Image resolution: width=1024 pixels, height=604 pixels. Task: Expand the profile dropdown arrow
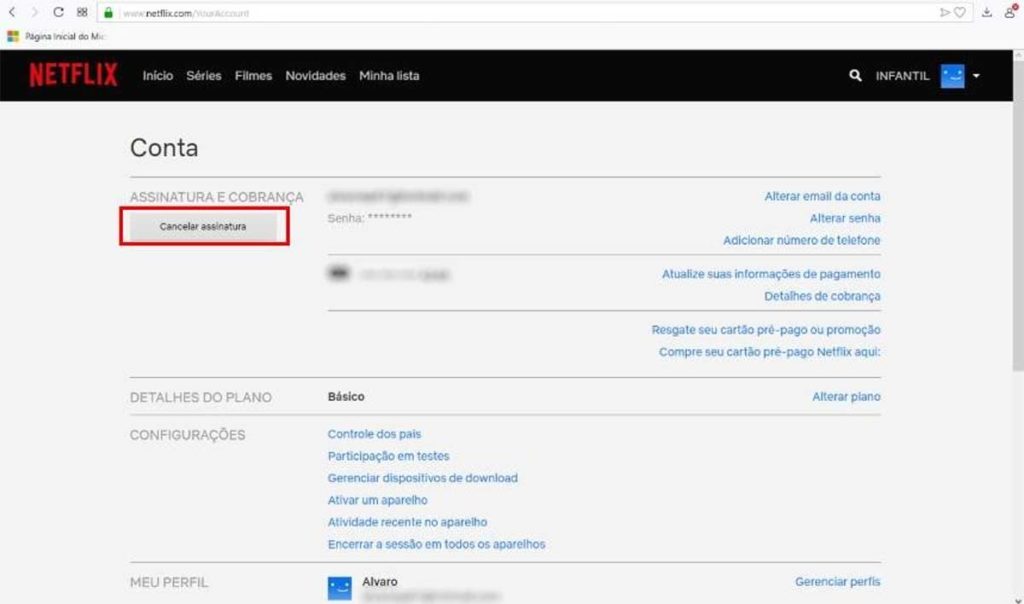pyautogui.click(x=976, y=76)
